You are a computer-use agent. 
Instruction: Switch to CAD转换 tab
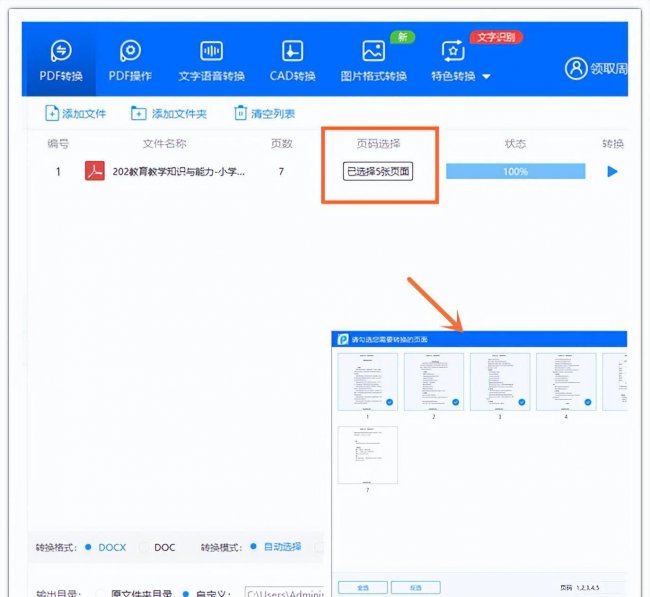click(x=292, y=61)
